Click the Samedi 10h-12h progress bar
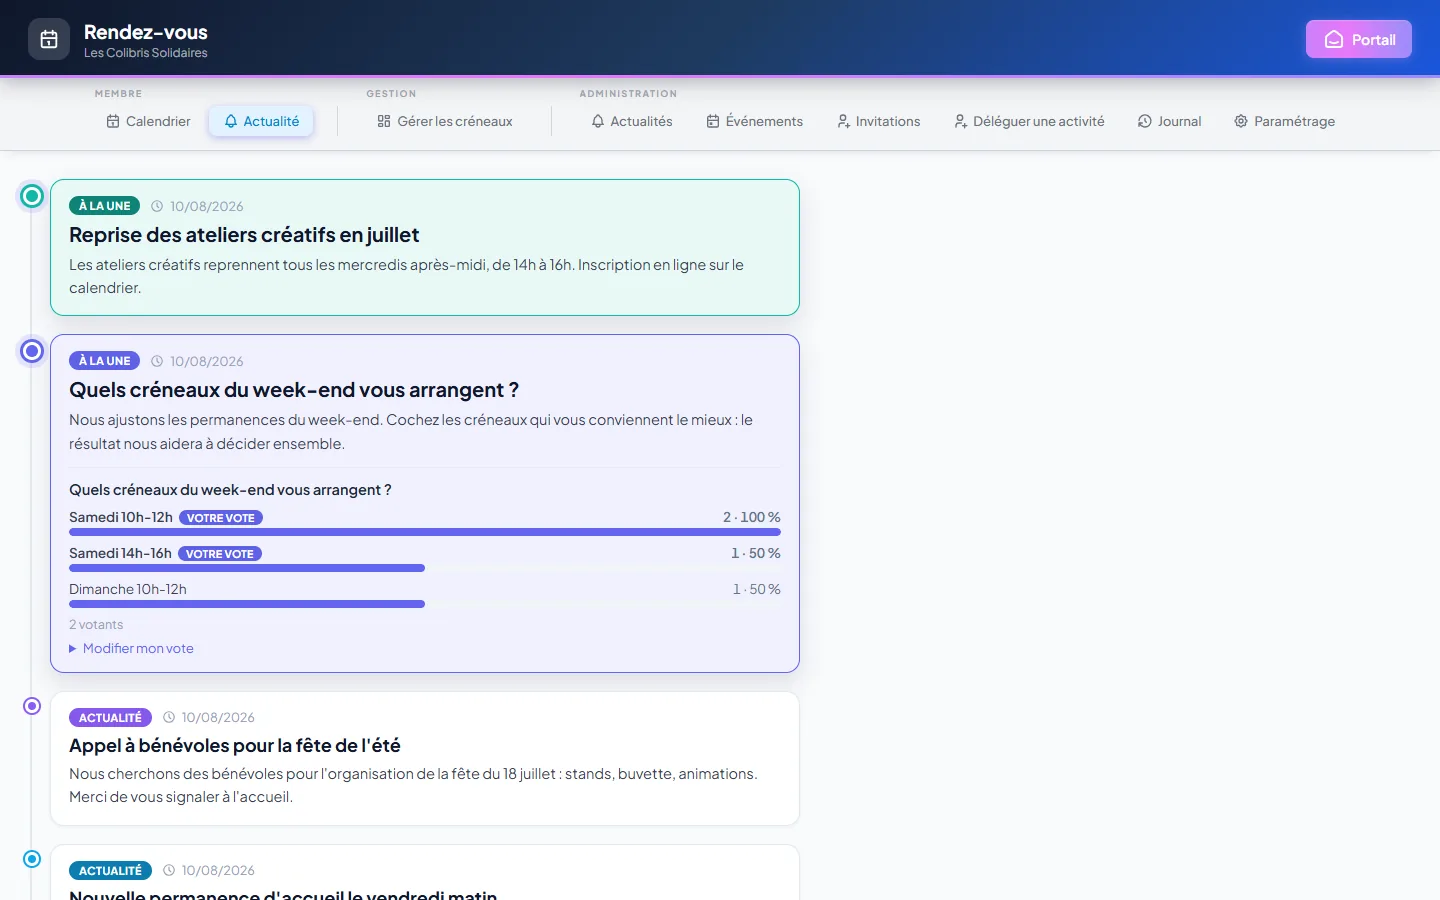The width and height of the screenshot is (1440, 900). click(x=425, y=532)
